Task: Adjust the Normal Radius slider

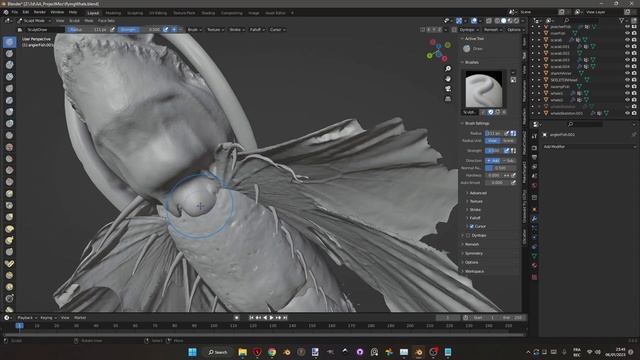Action: coord(501,168)
